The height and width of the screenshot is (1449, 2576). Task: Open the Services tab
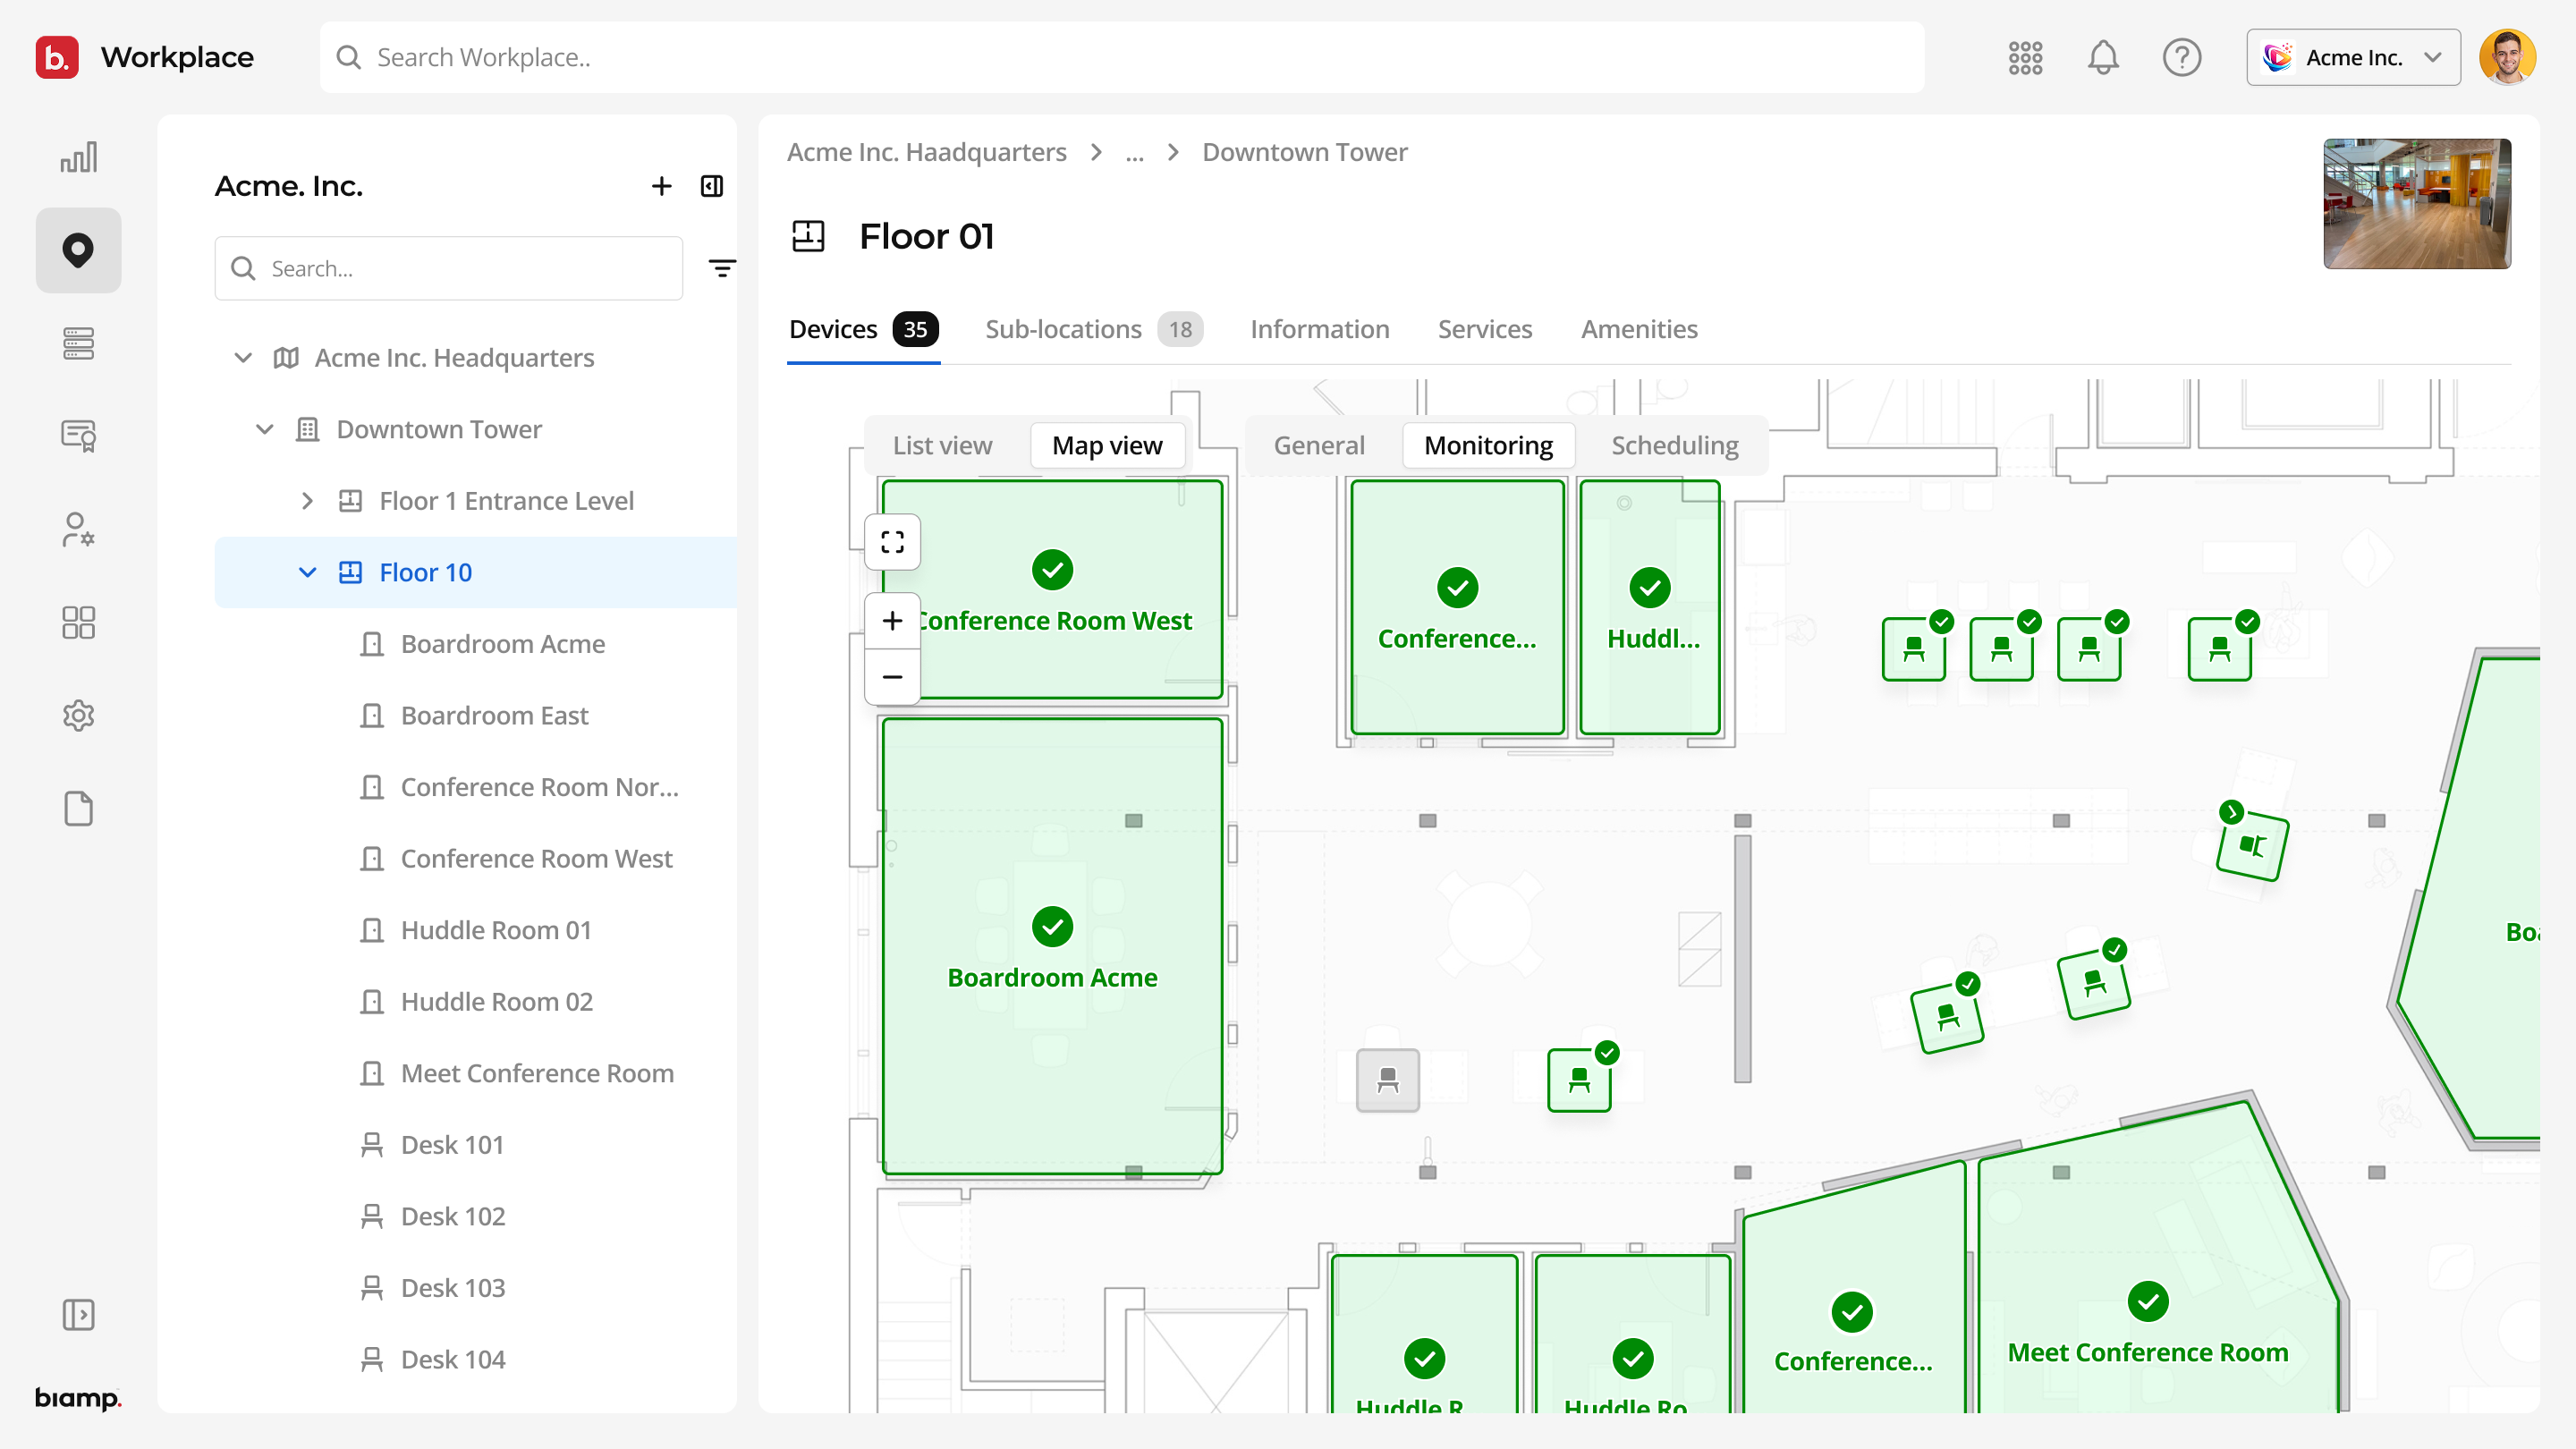(x=1484, y=329)
